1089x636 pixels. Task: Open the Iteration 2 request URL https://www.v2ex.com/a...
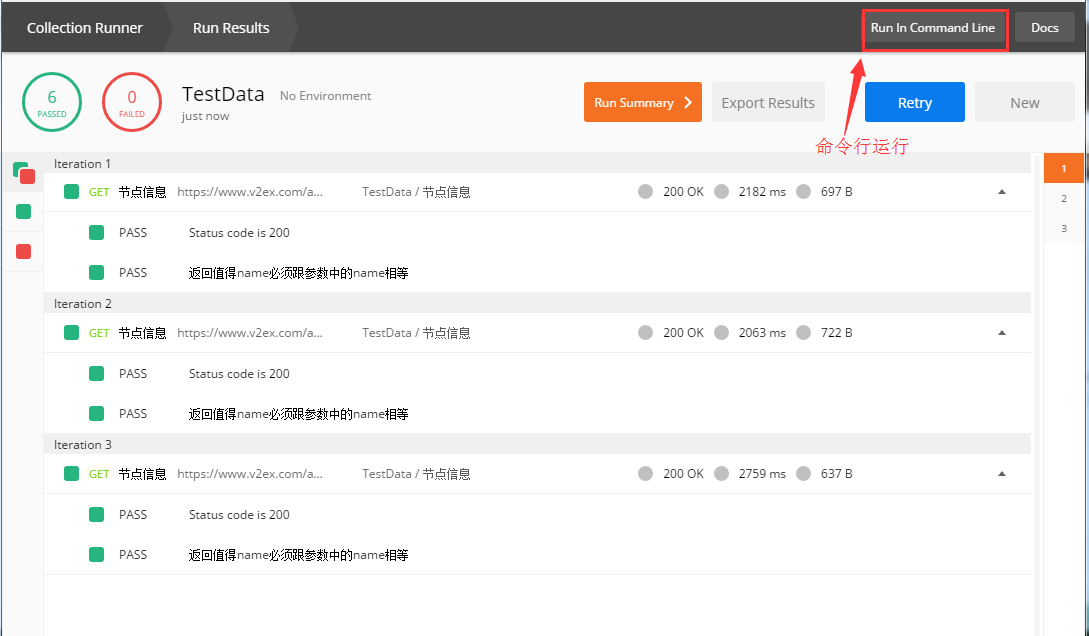(250, 333)
